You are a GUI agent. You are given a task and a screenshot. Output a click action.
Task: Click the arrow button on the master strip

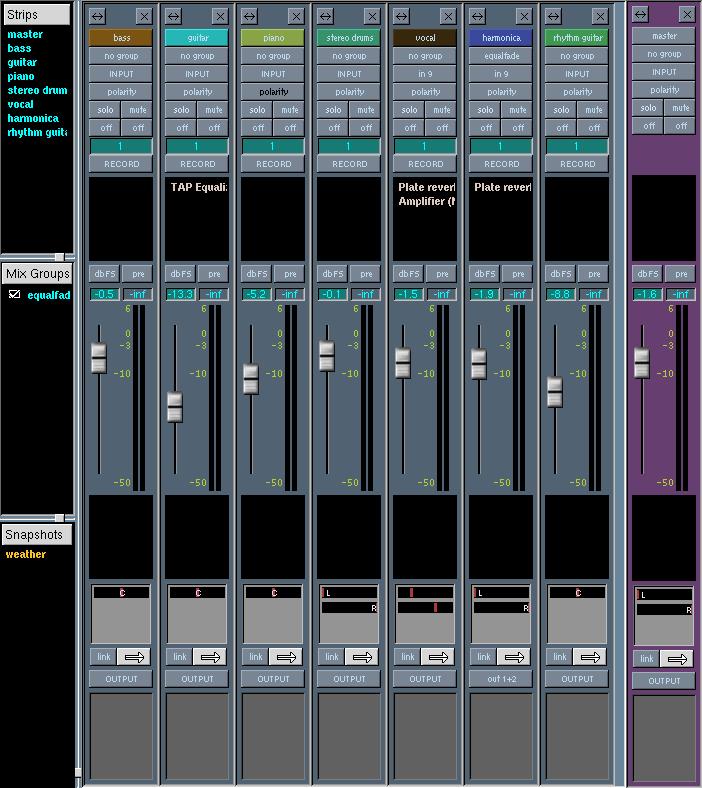point(677,659)
